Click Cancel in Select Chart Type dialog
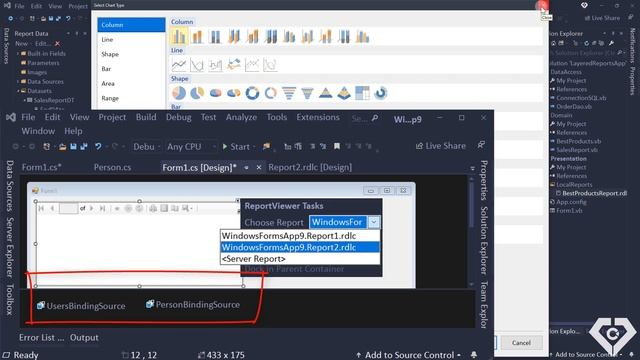This screenshot has width=640, height=360. tap(521, 342)
